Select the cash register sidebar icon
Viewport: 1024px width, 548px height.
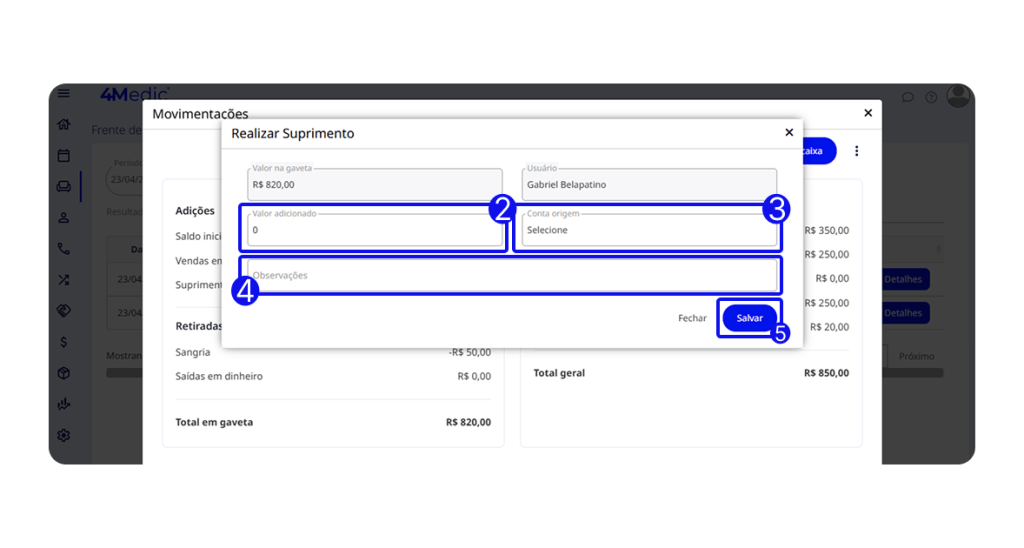tap(64, 186)
